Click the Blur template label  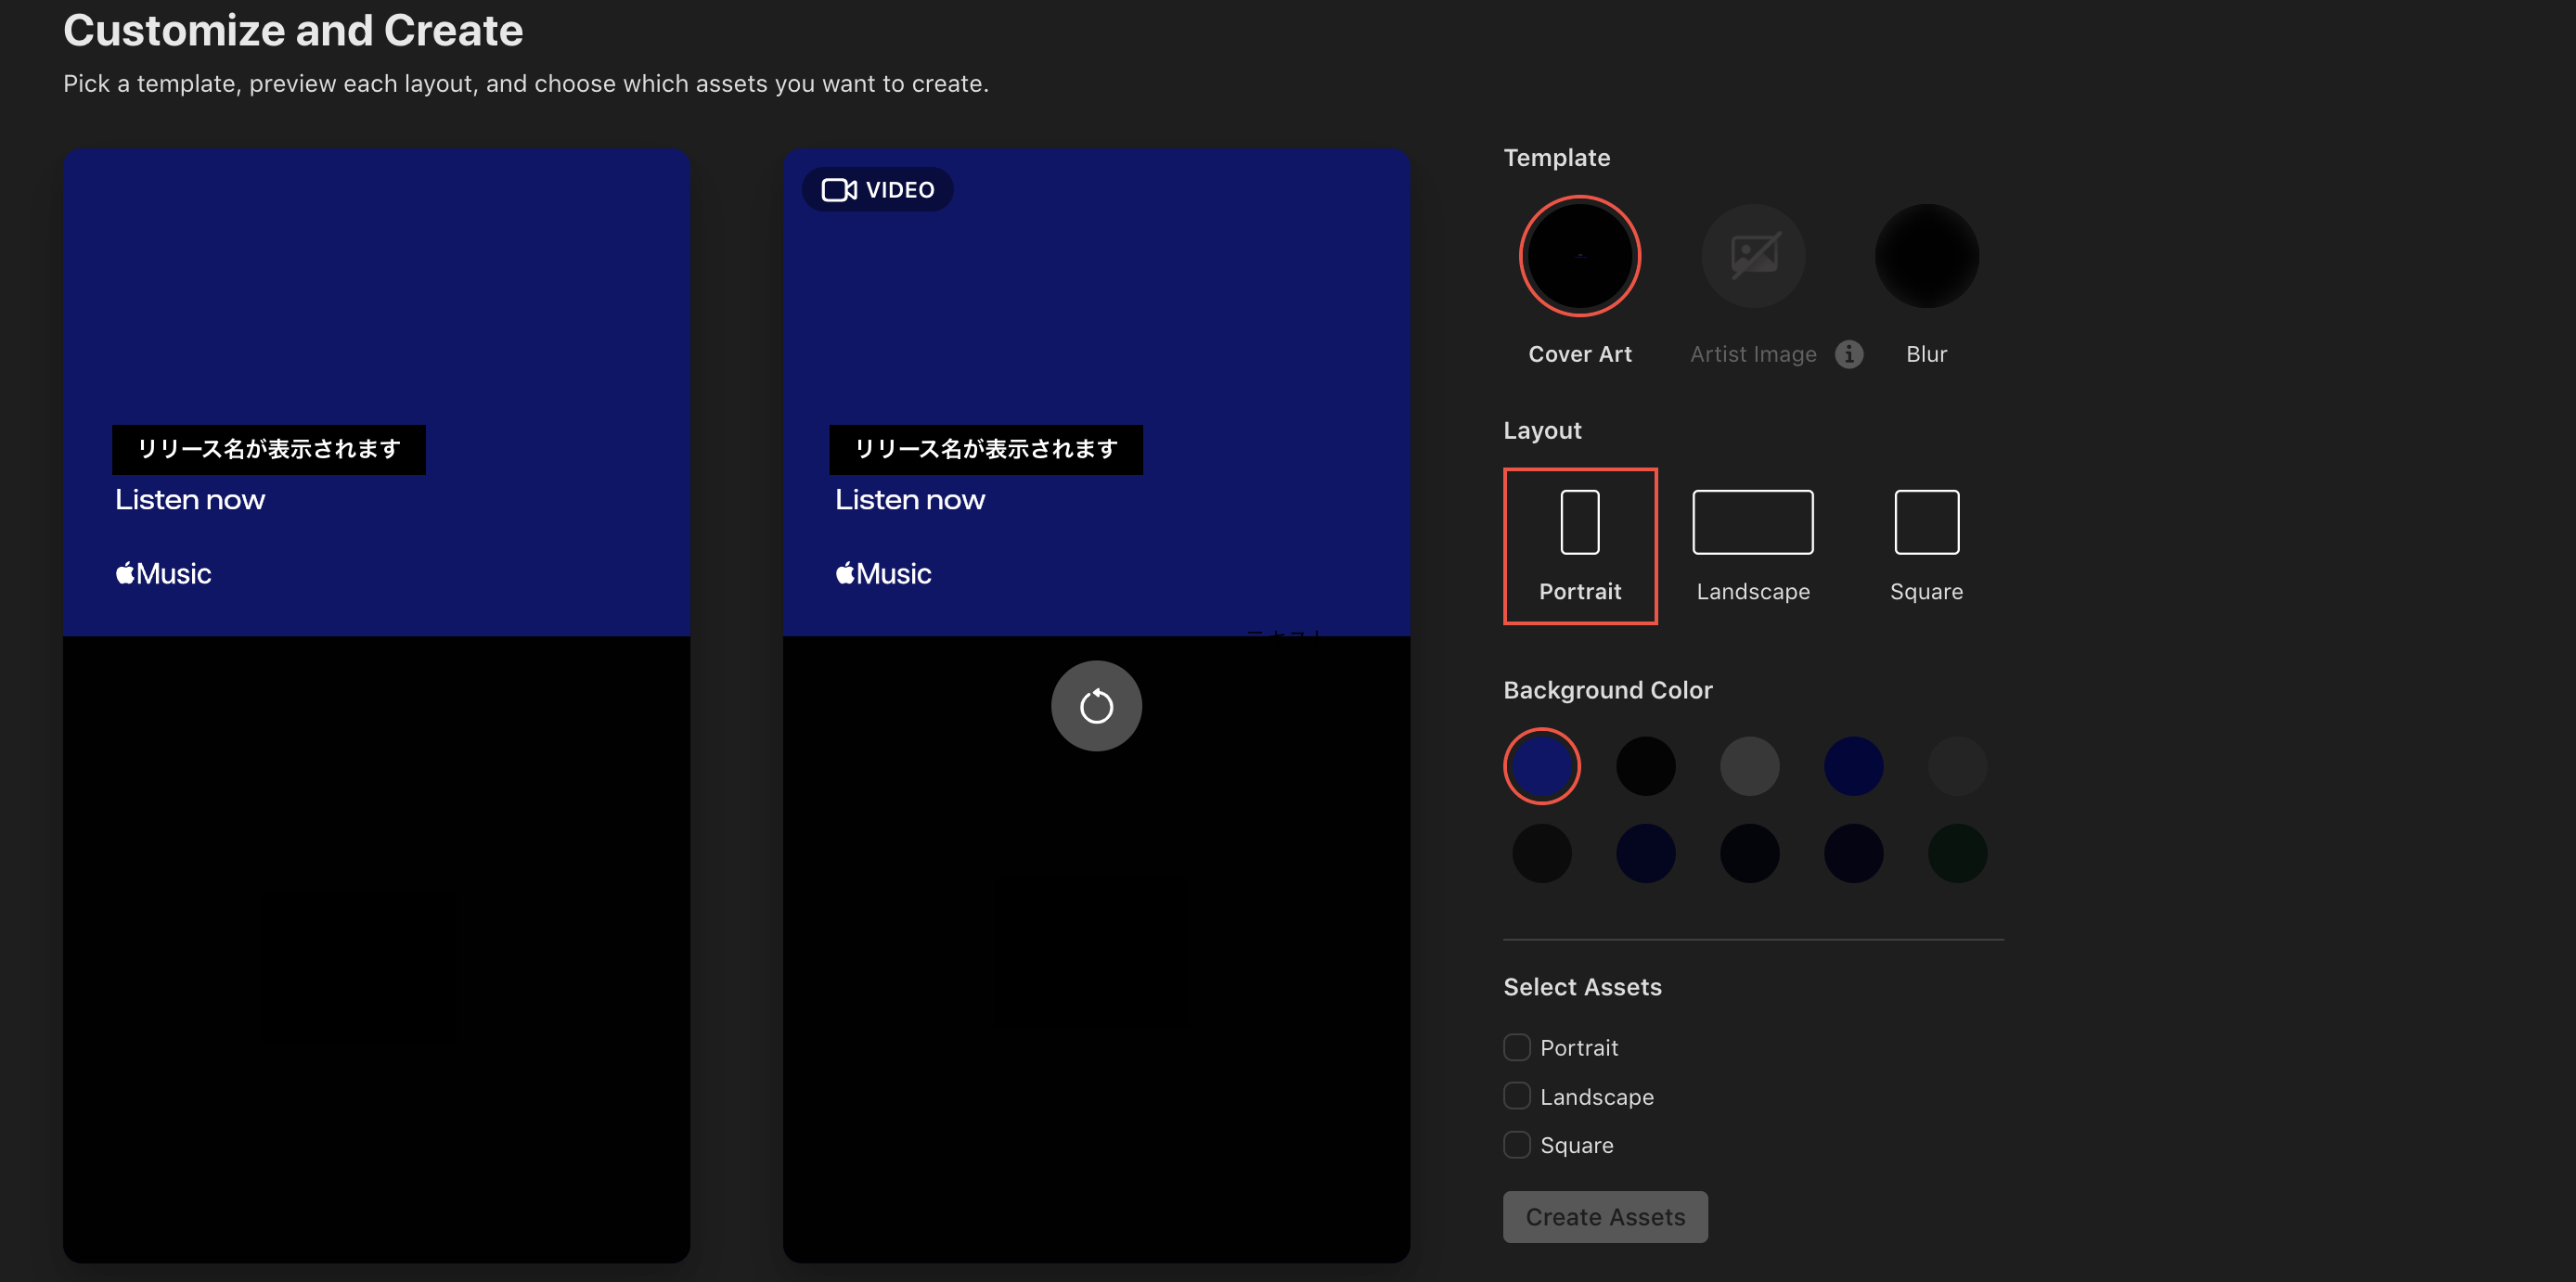coord(1926,354)
